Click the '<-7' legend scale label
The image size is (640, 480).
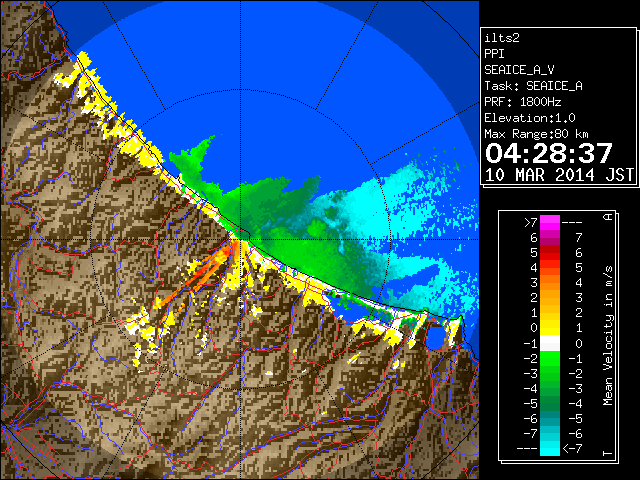pos(572,449)
